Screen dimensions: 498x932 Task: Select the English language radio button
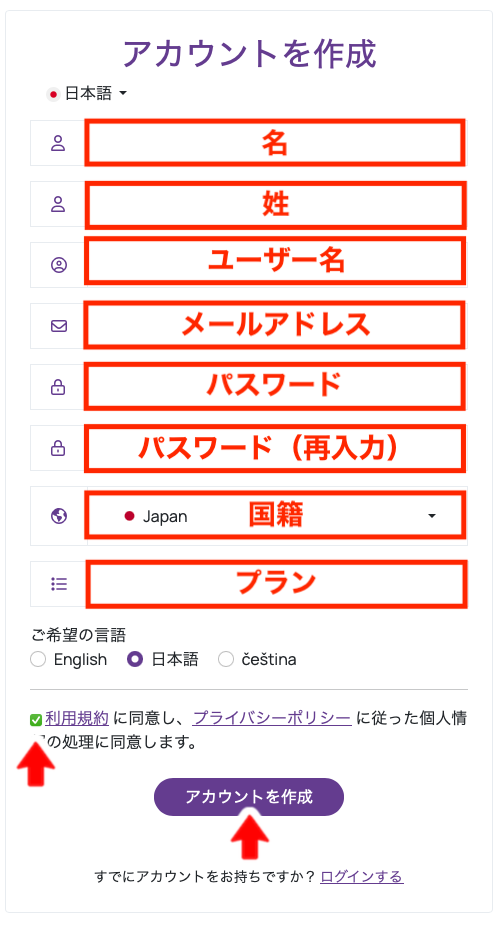[x=38, y=659]
